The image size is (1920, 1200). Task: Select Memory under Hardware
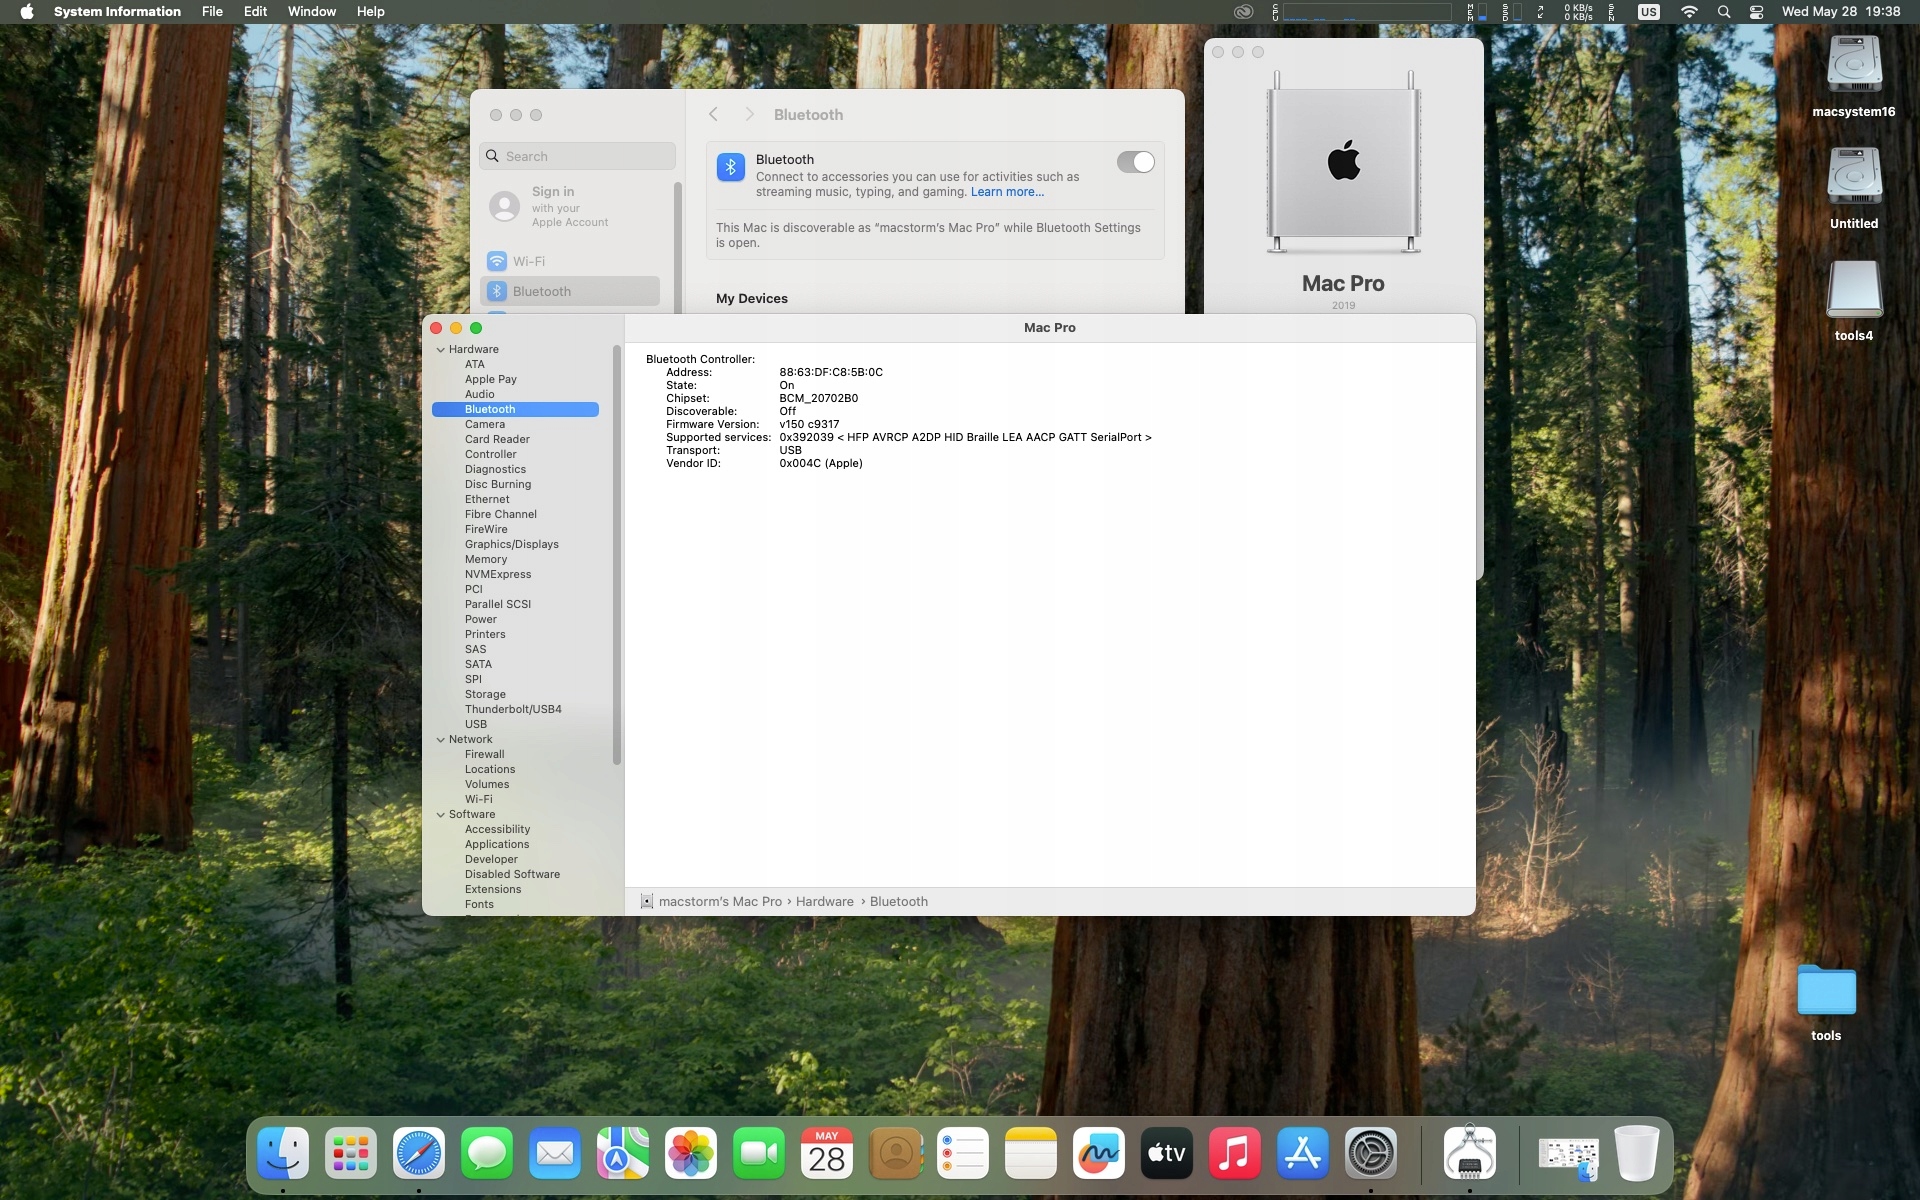coord(486,560)
